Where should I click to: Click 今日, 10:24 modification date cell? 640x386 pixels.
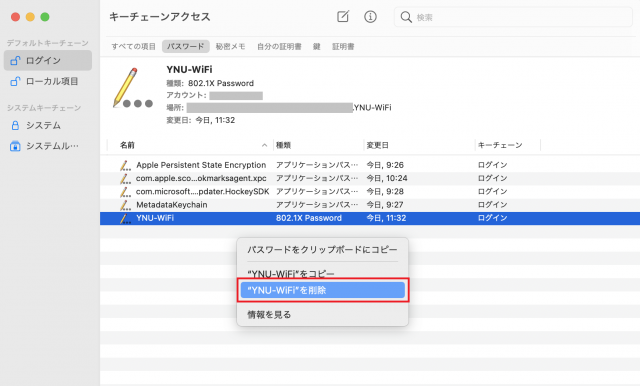[387, 178]
